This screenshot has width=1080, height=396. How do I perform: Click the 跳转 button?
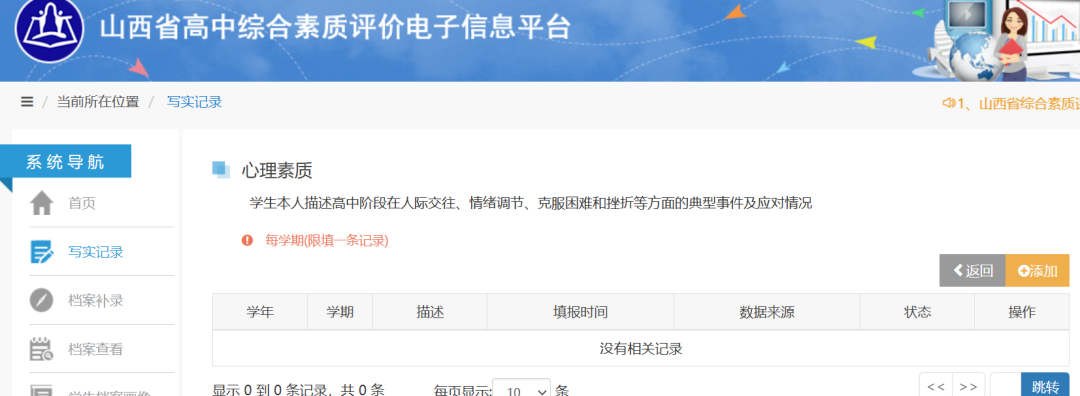(1045, 386)
